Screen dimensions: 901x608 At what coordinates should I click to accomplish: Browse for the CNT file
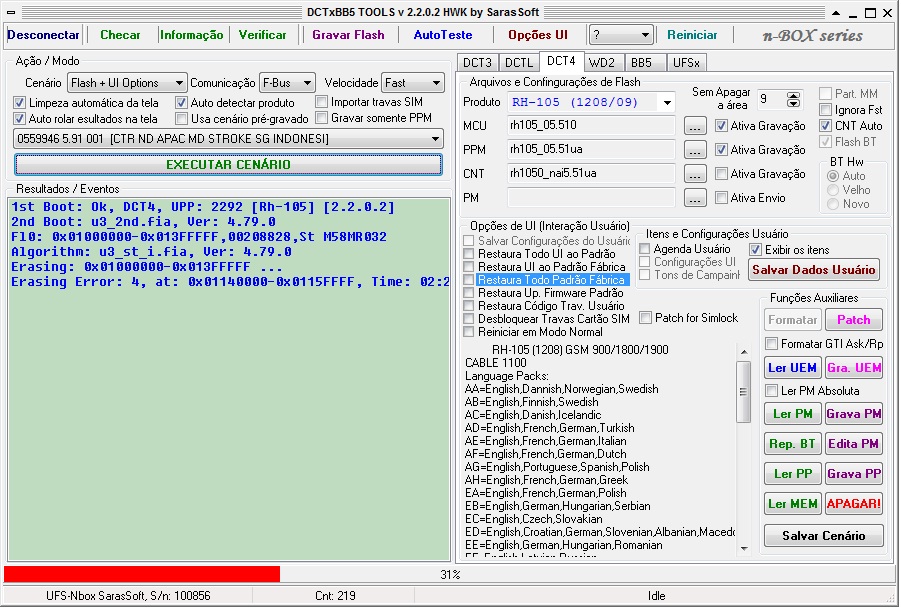coord(695,174)
